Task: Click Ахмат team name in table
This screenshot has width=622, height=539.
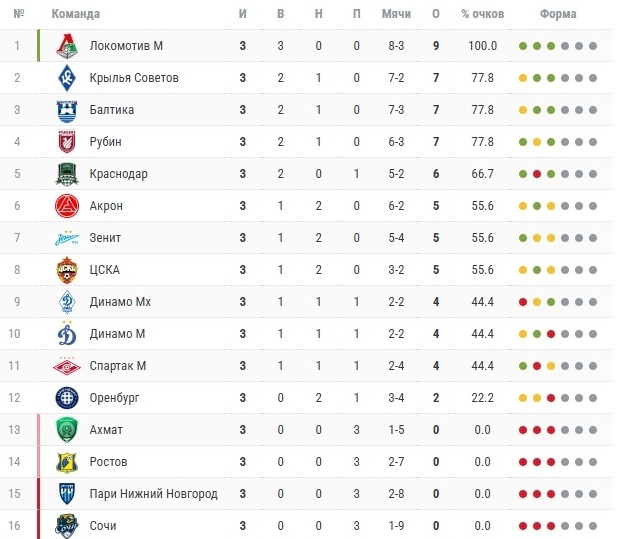Action: click(x=106, y=430)
